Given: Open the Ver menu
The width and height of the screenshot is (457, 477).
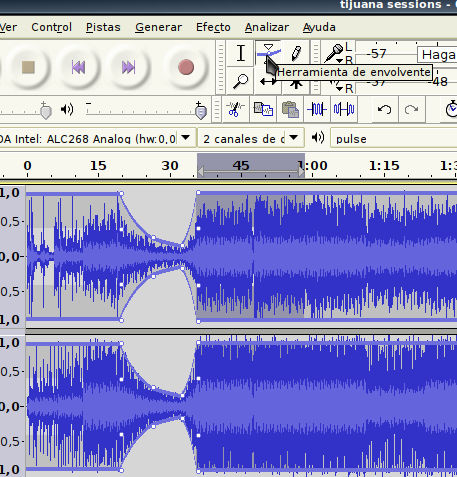Looking at the screenshot, I should point(9,27).
